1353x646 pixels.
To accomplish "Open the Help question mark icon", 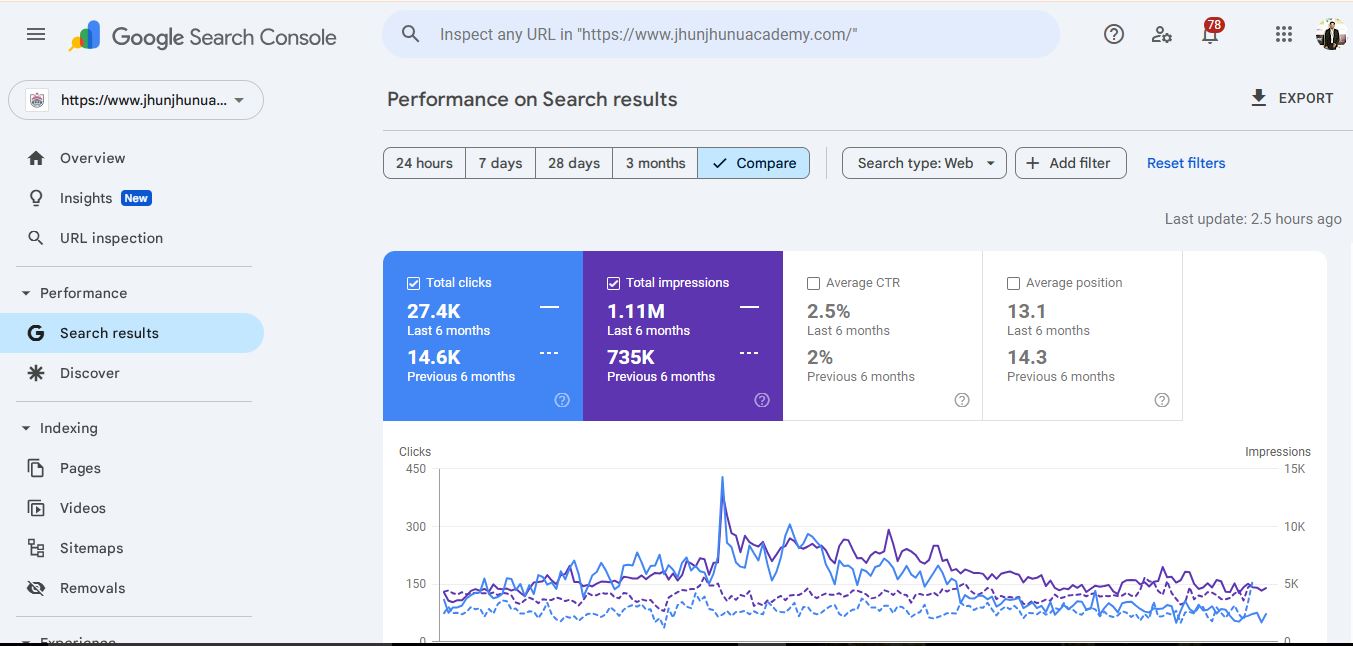I will tap(1114, 34).
